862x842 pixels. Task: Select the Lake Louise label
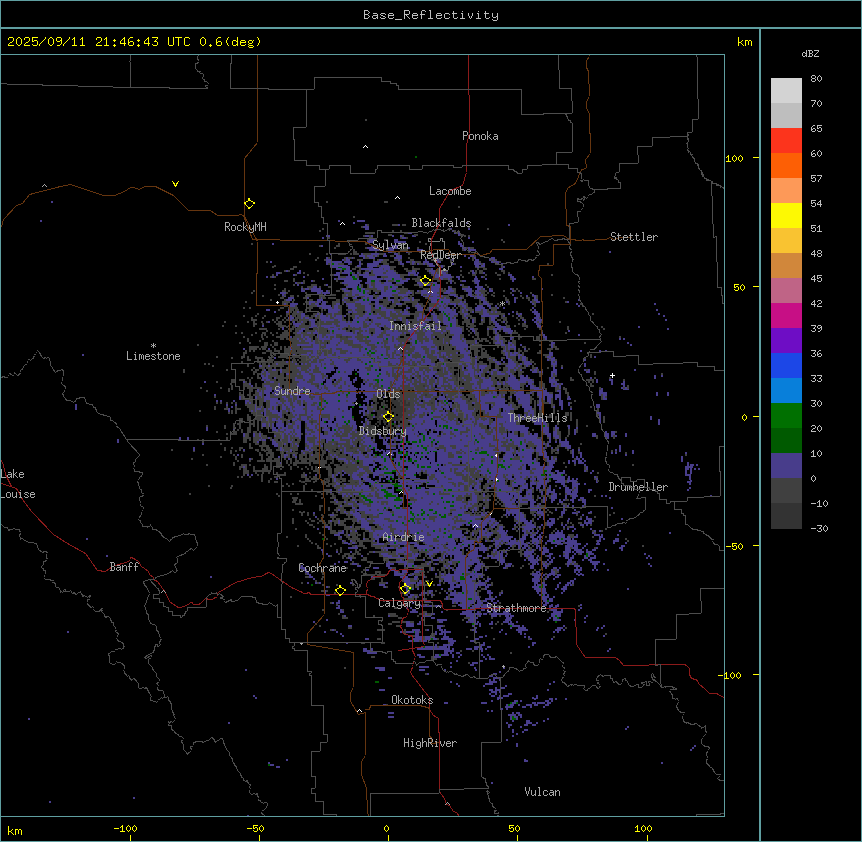tap(18, 484)
